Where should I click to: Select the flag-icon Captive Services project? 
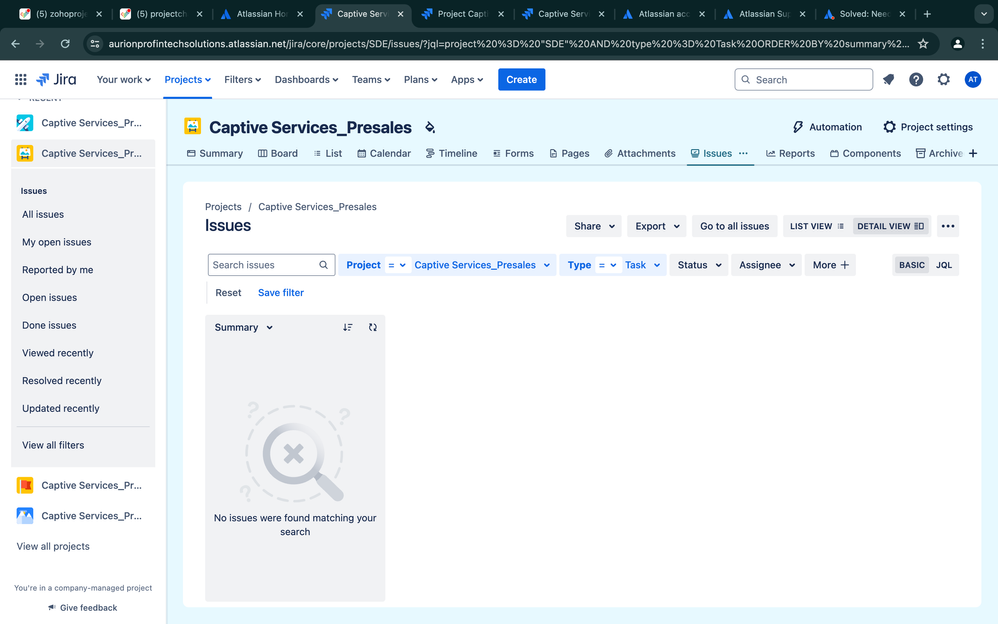click(x=80, y=485)
